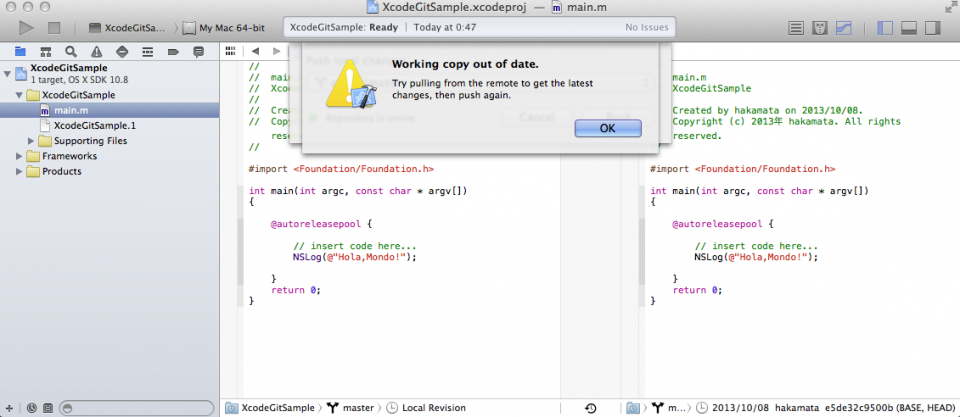Click OK in the out-of-date alert
This screenshot has height=417, width=960.
pos(607,128)
